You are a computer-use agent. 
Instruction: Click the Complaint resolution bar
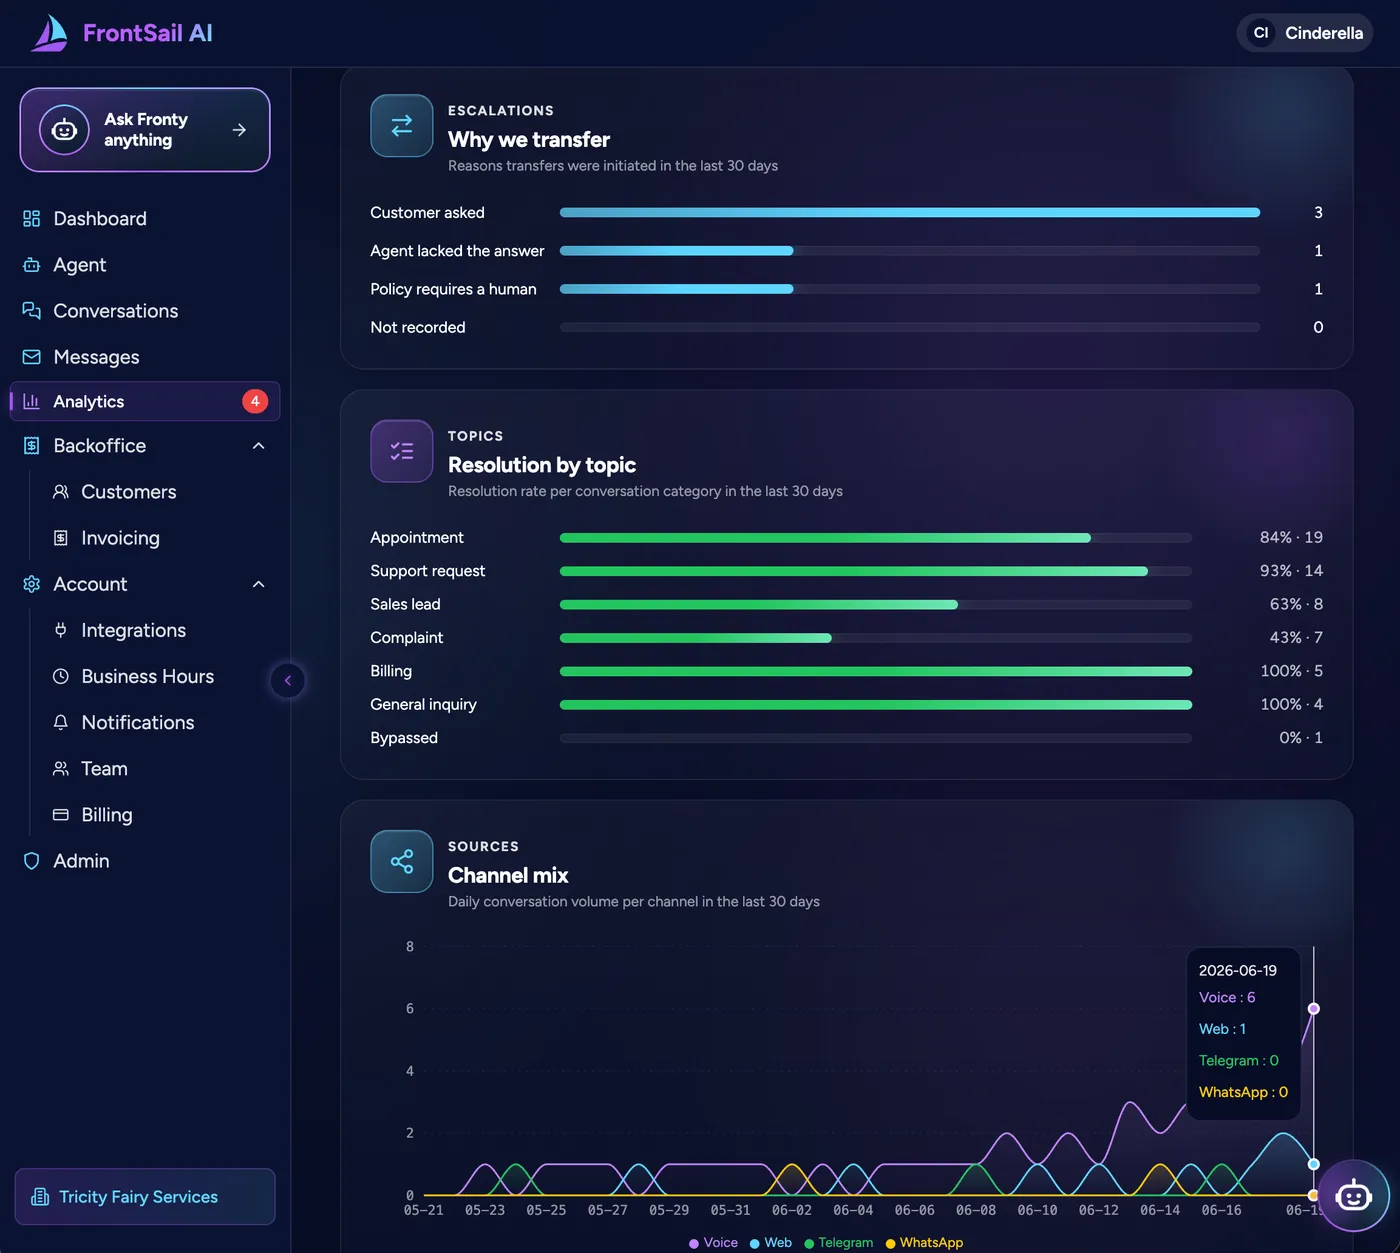pos(876,638)
